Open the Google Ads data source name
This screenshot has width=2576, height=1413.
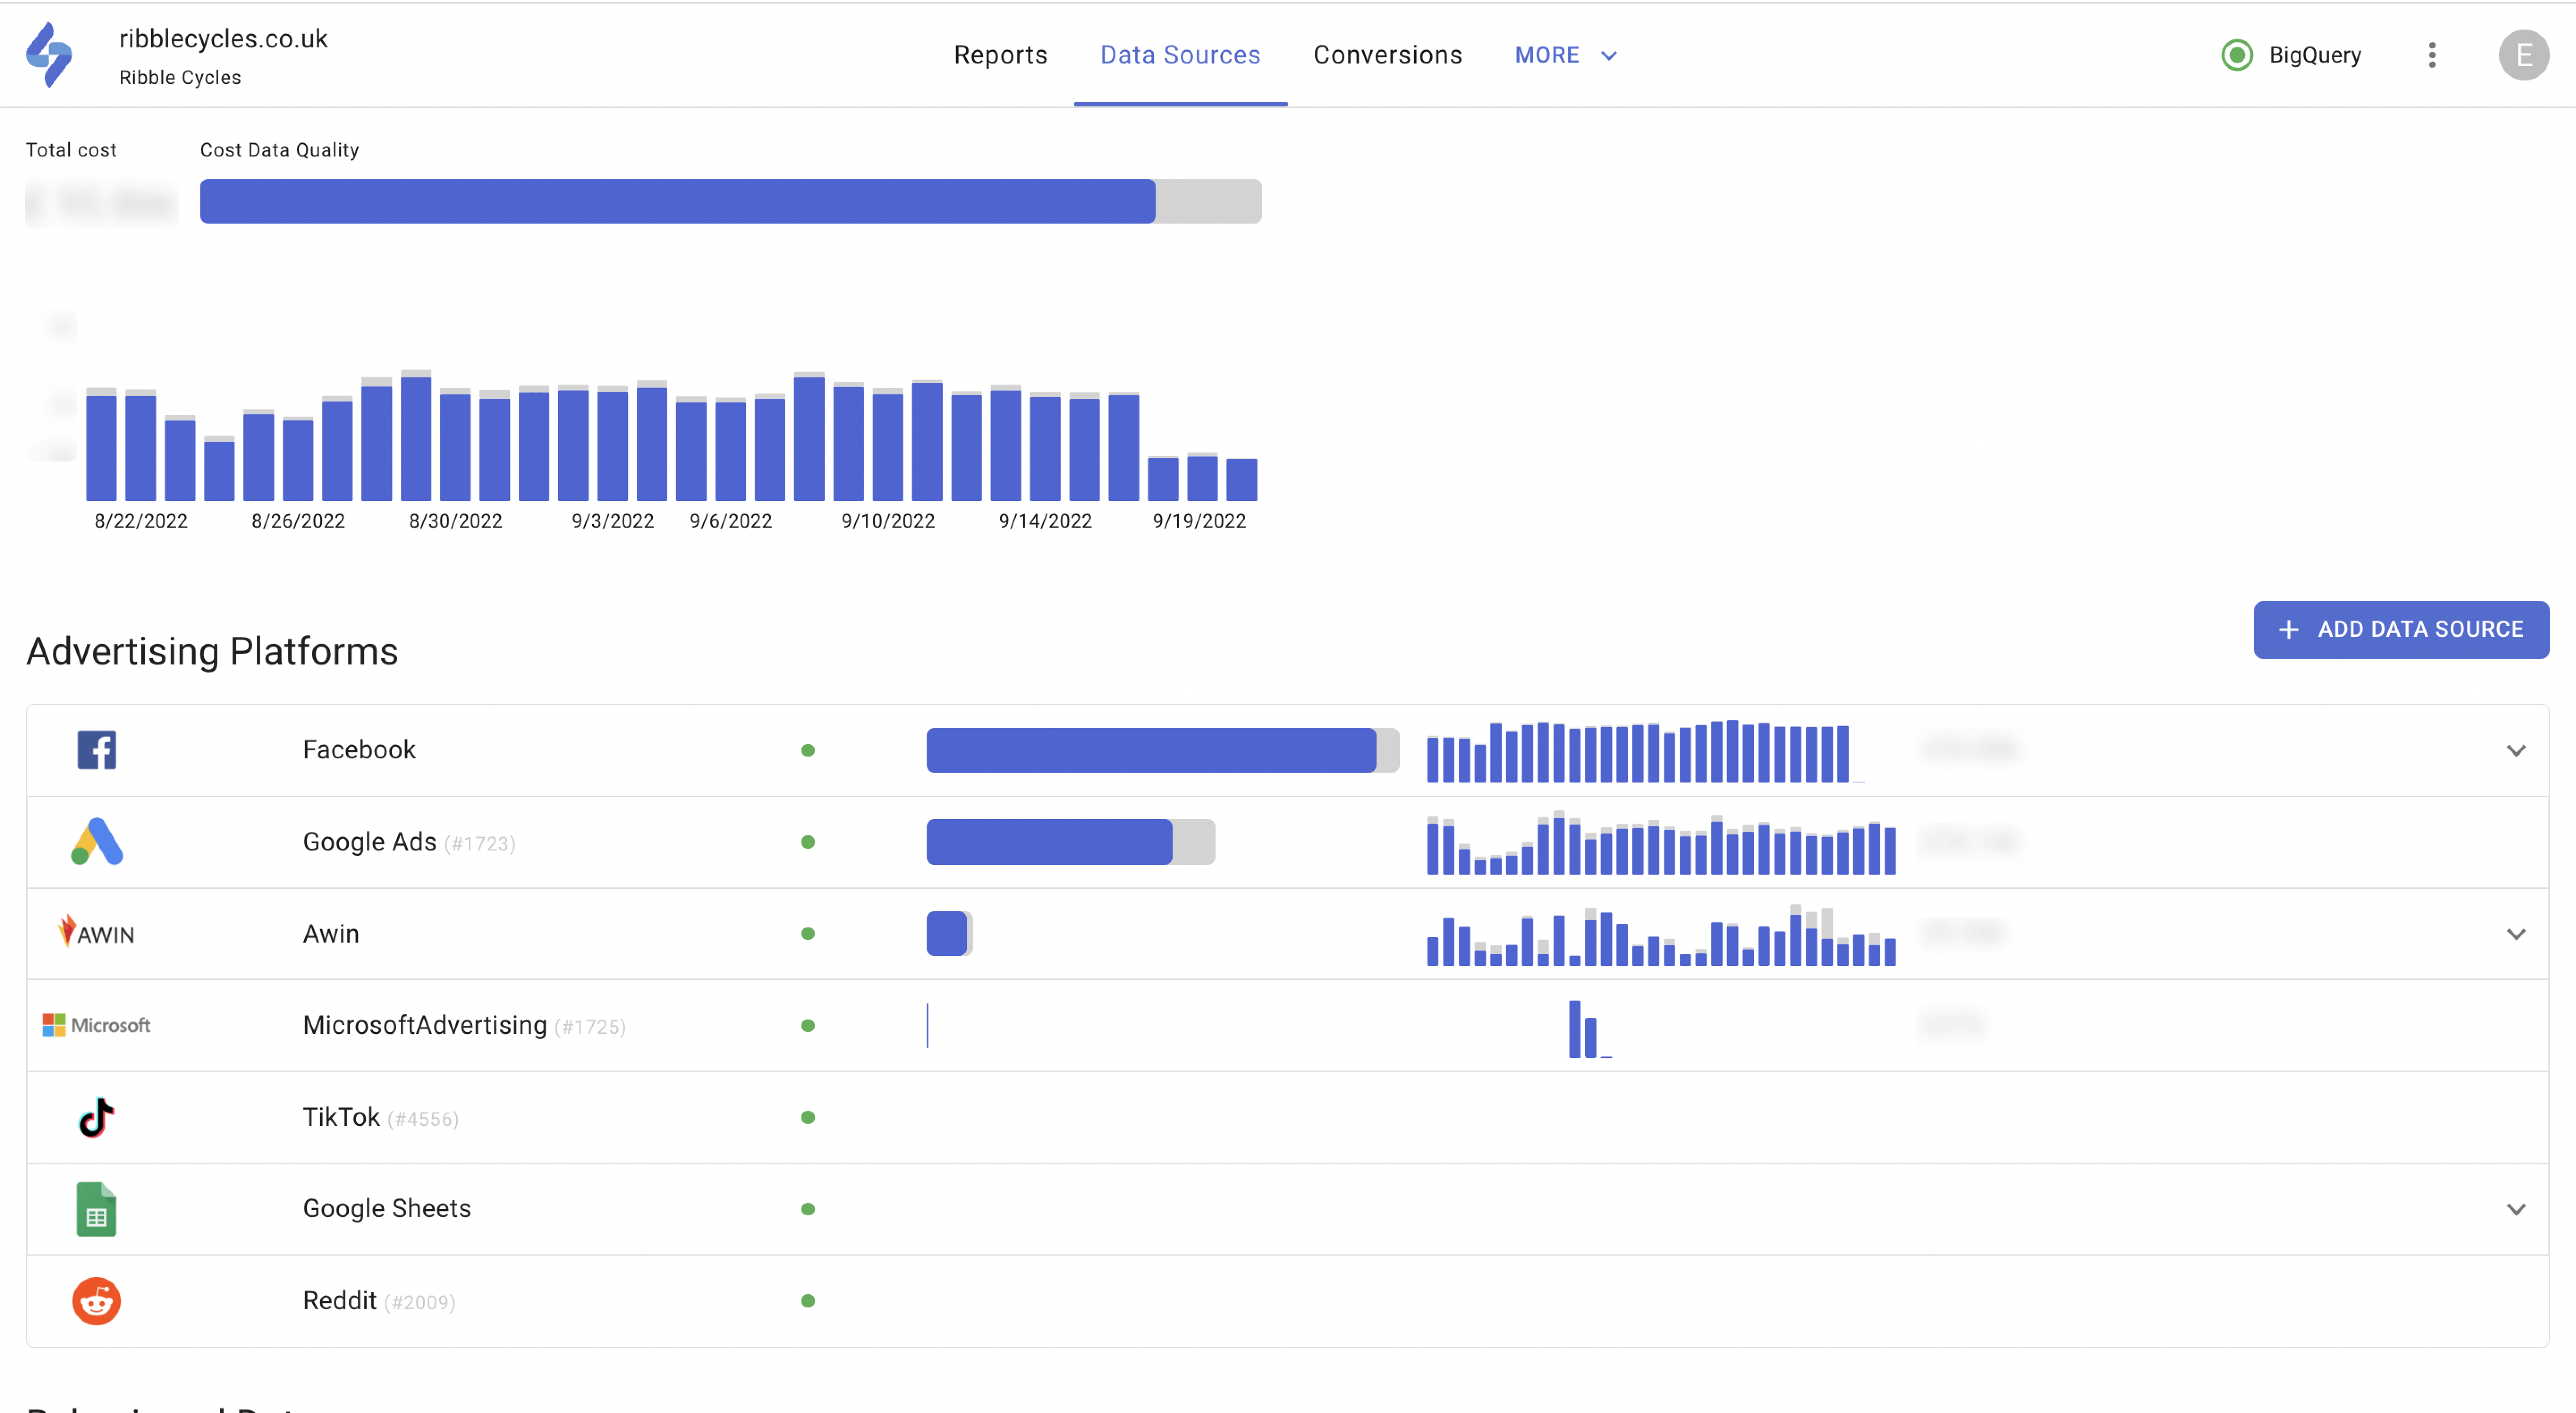(369, 842)
